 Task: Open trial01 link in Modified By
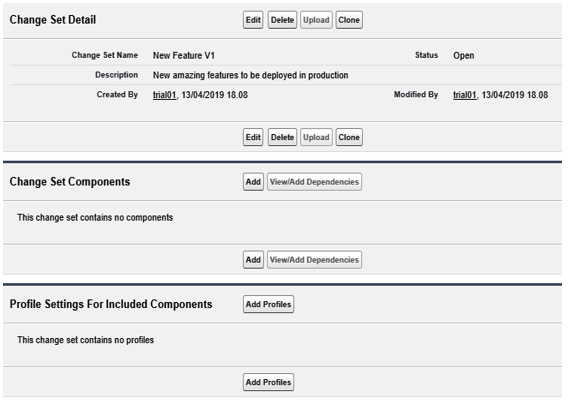pyautogui.click(x=465, y=95)
